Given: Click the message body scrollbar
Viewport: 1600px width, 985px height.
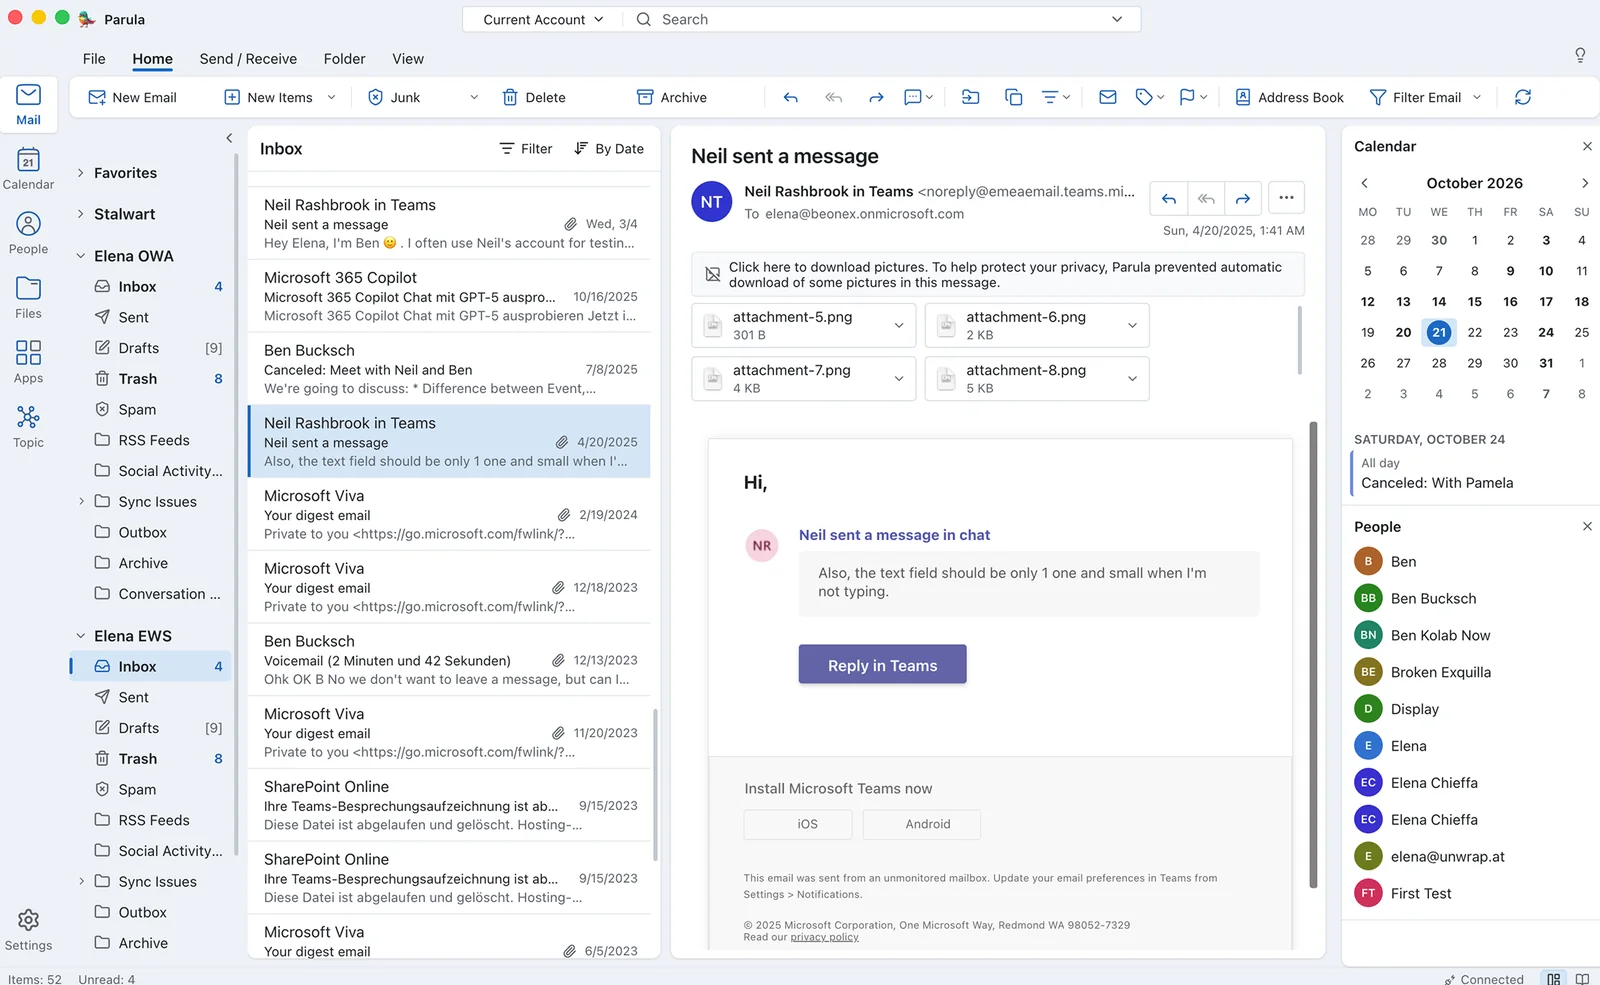Looking at the screenshot, I should 1313,655.
